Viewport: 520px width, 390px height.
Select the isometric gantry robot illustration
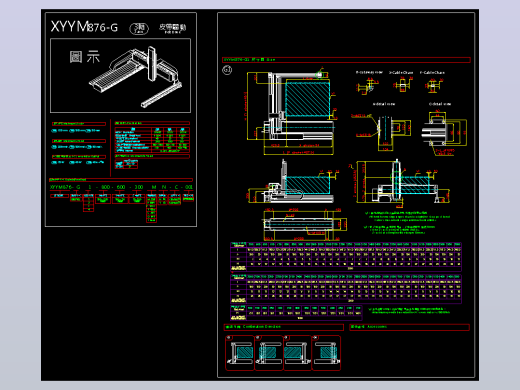(136, 77)
